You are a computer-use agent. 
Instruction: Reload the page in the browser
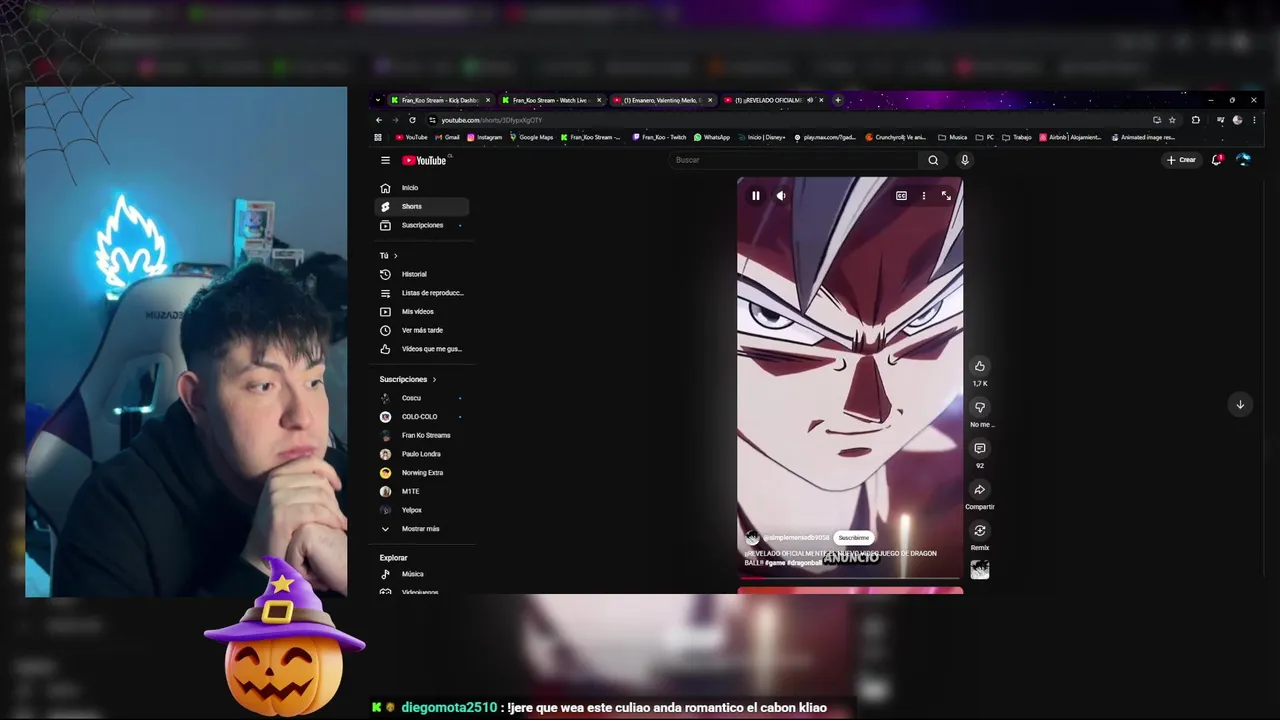[x=412, y=120]
